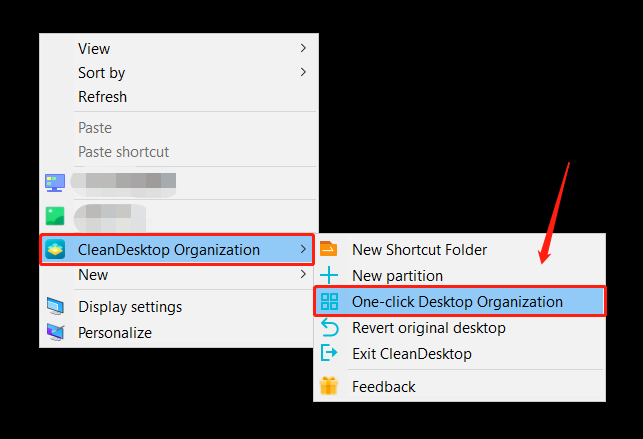This screenshot has height=439, width=643.
Task: Select One-click Desktop Organization
Action: (x=457, y=301)
